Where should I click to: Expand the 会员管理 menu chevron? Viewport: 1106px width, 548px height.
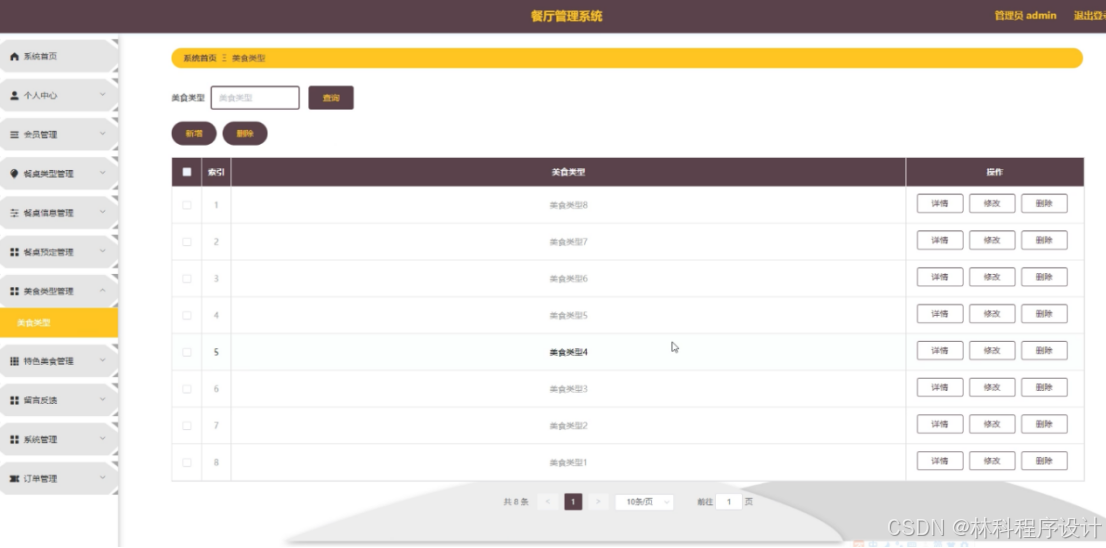point(102,134)
